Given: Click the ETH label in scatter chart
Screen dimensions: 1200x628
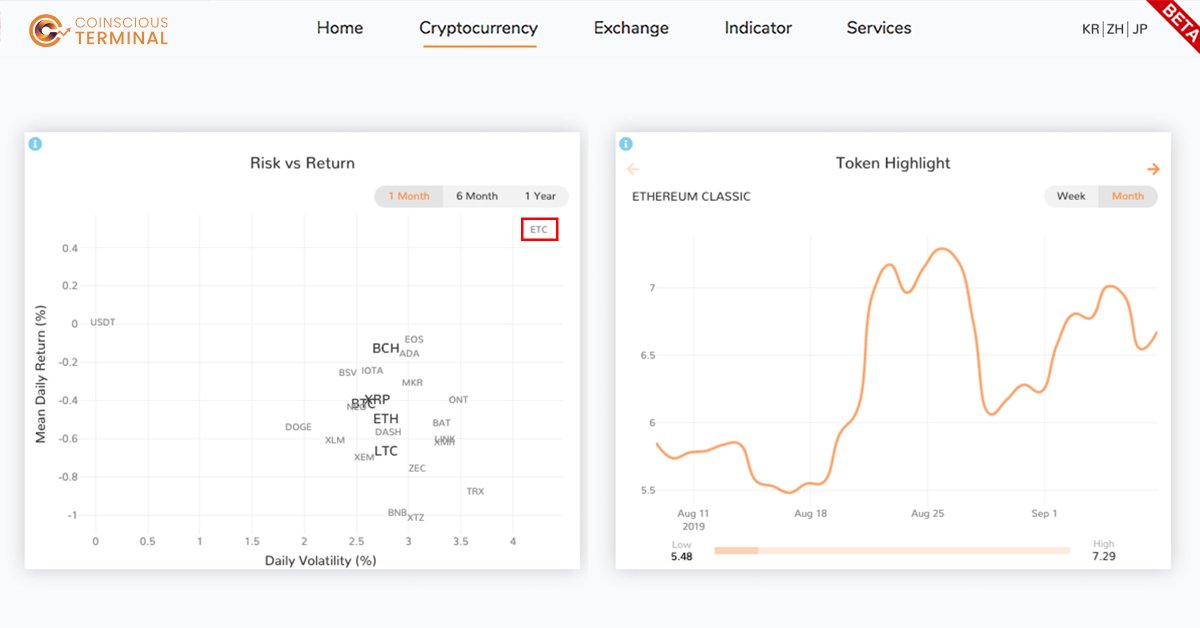Looking at the screenshot, I should click(386, 418).
